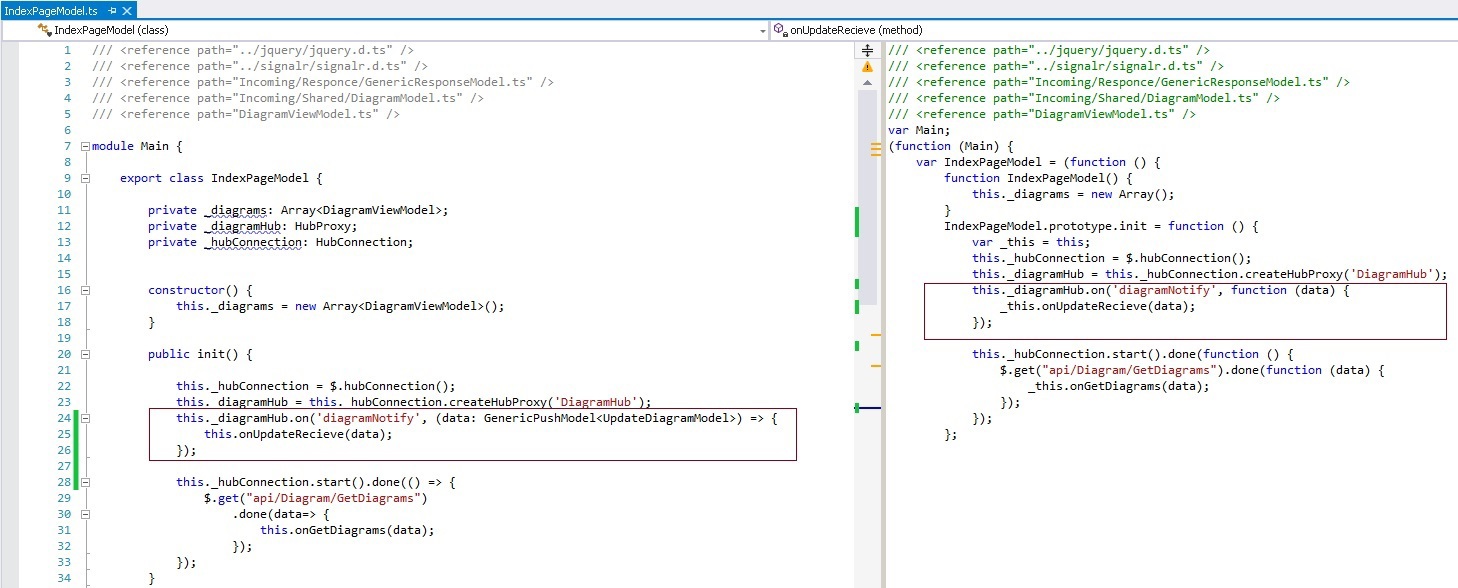Collapse the export class IndexPageModel block
1458x588 pixels.
(x=85, y=178)
